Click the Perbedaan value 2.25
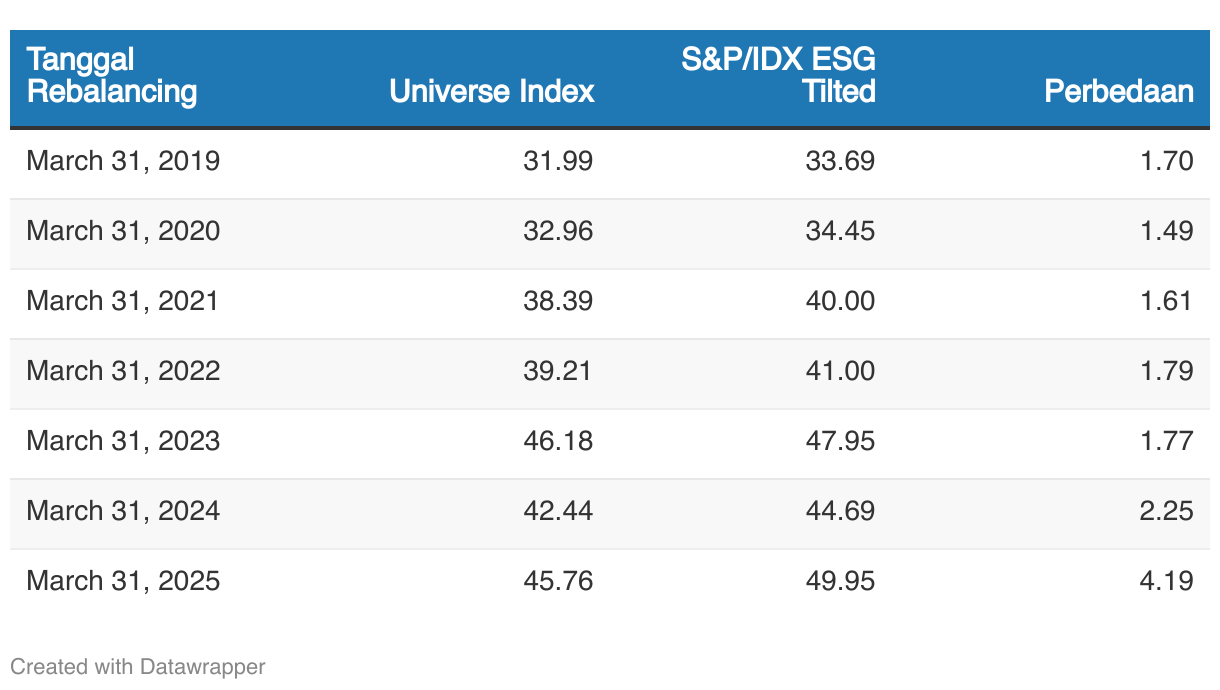 1166,511
